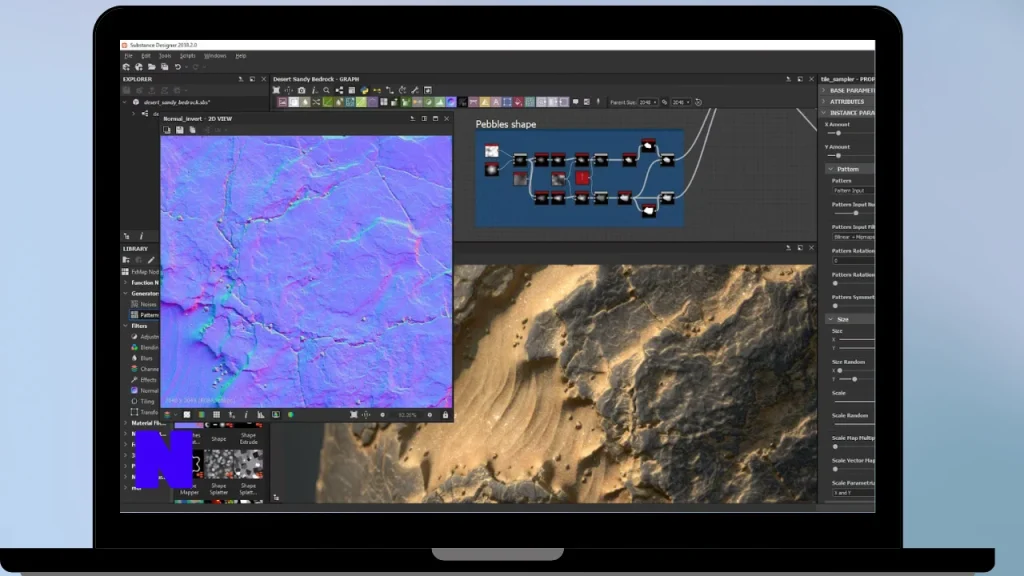The height and width of the screenshot is (576, 1024).
Task: Open the Windows menu
Action: pyautogui.click(x=215, y=56)
